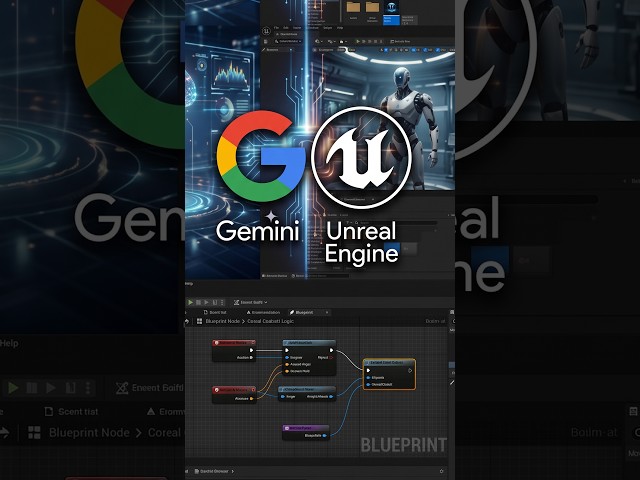Select the lower red event node header
Screen dimensions: 640x480
click(x=234, y=390)
